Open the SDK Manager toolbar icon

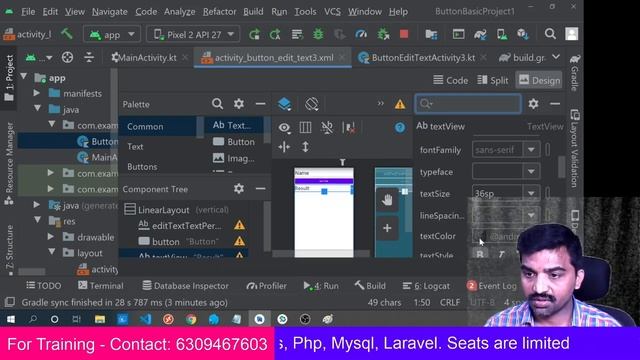click(x=523, y=34)
